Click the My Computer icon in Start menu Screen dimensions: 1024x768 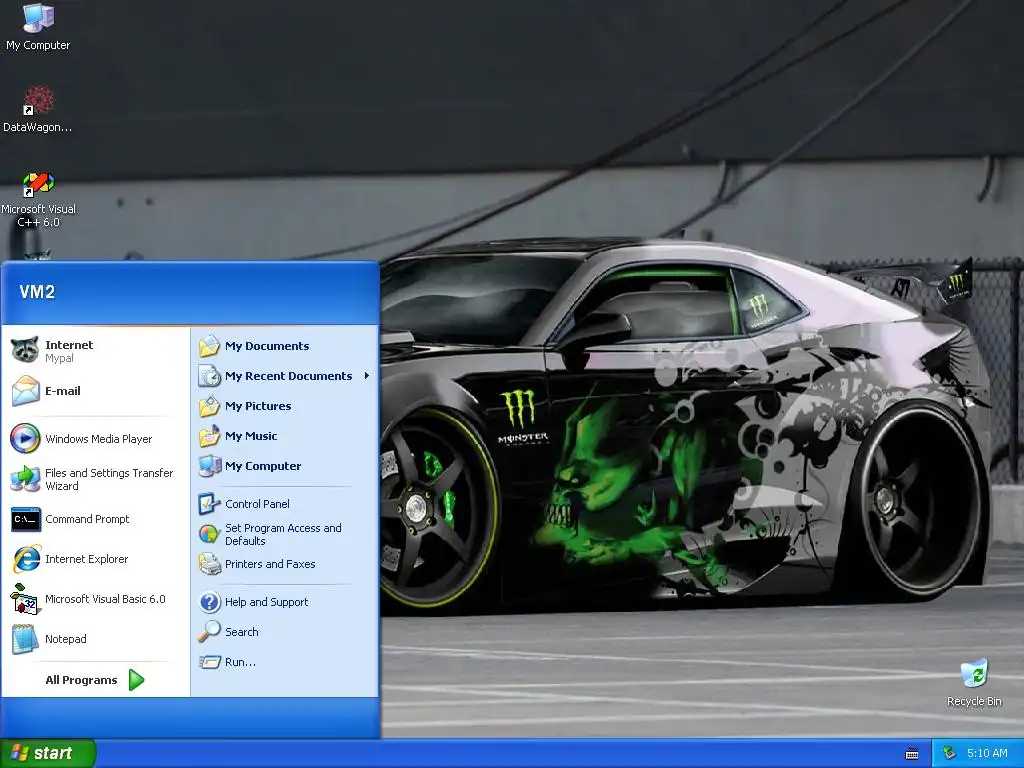210,466
